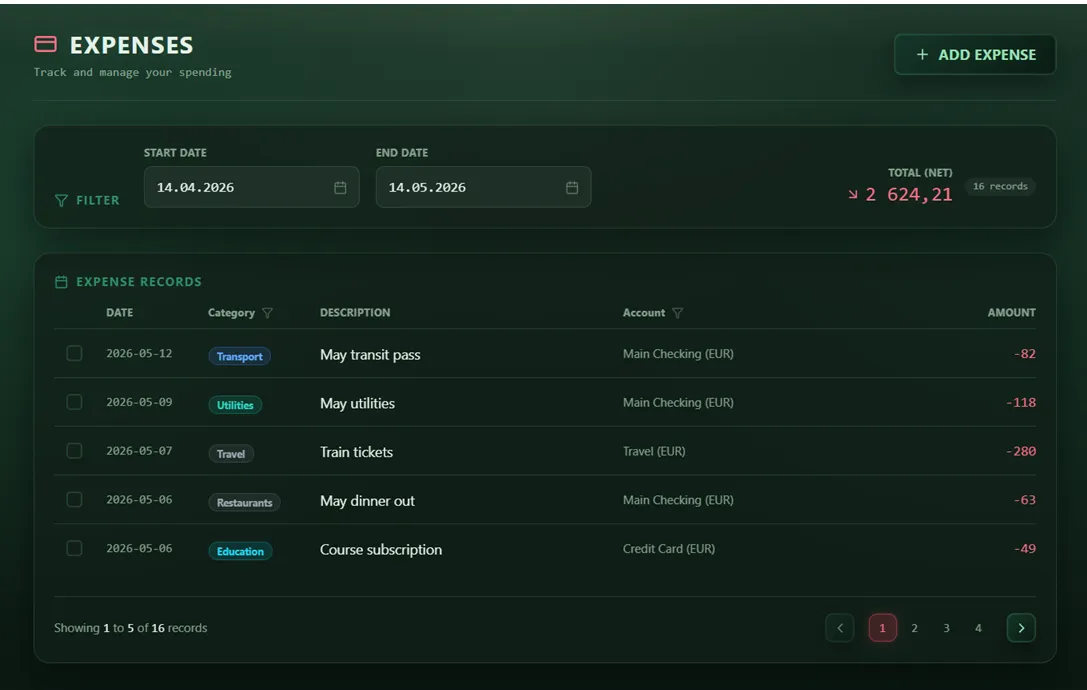Click the May utilities description
Screen dimensions: 1087x690
[357, 404]
